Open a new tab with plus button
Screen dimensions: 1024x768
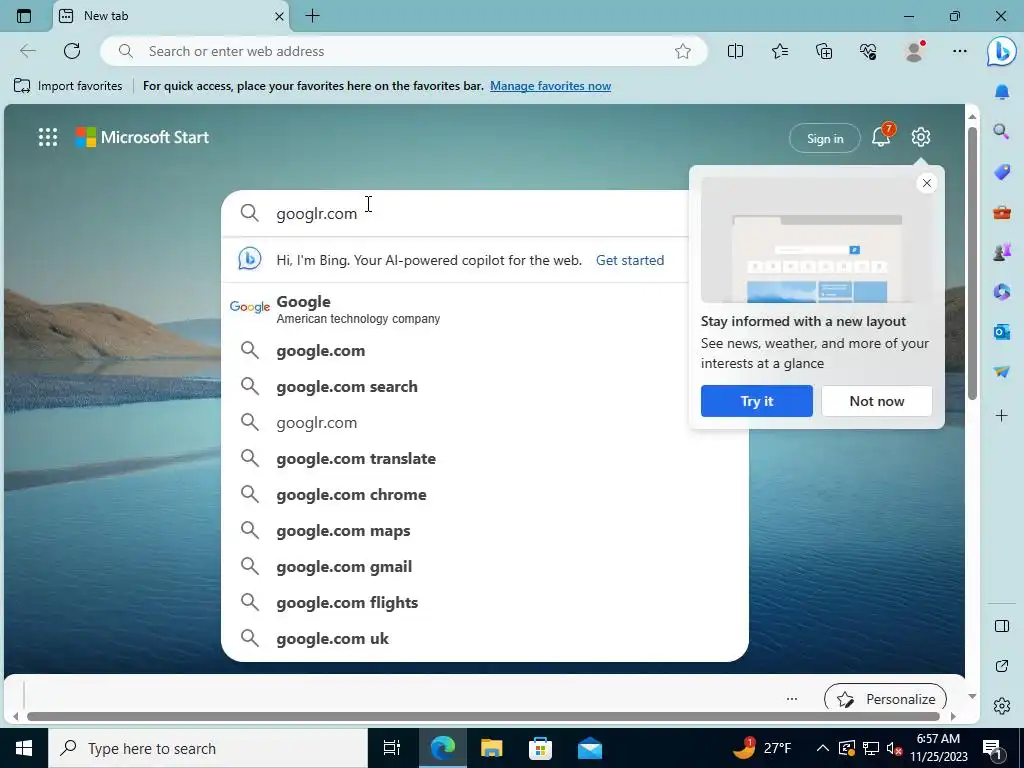pos(312,16)
